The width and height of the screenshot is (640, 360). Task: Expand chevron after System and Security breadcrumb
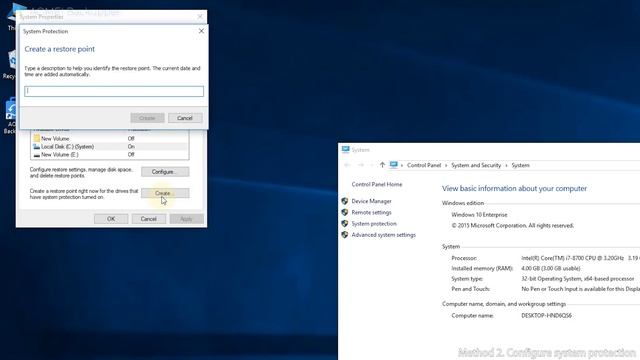(506, 165)
